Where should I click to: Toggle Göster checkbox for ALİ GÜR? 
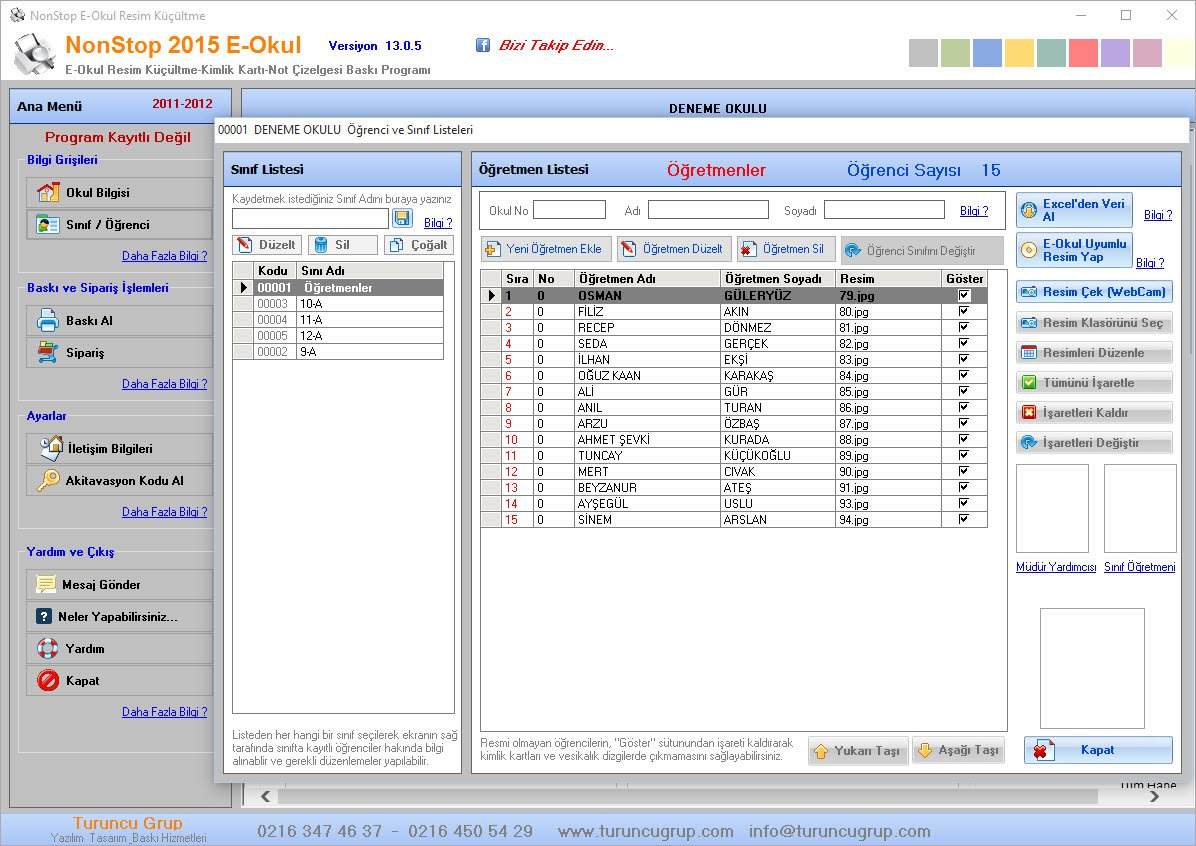[964, 391]
